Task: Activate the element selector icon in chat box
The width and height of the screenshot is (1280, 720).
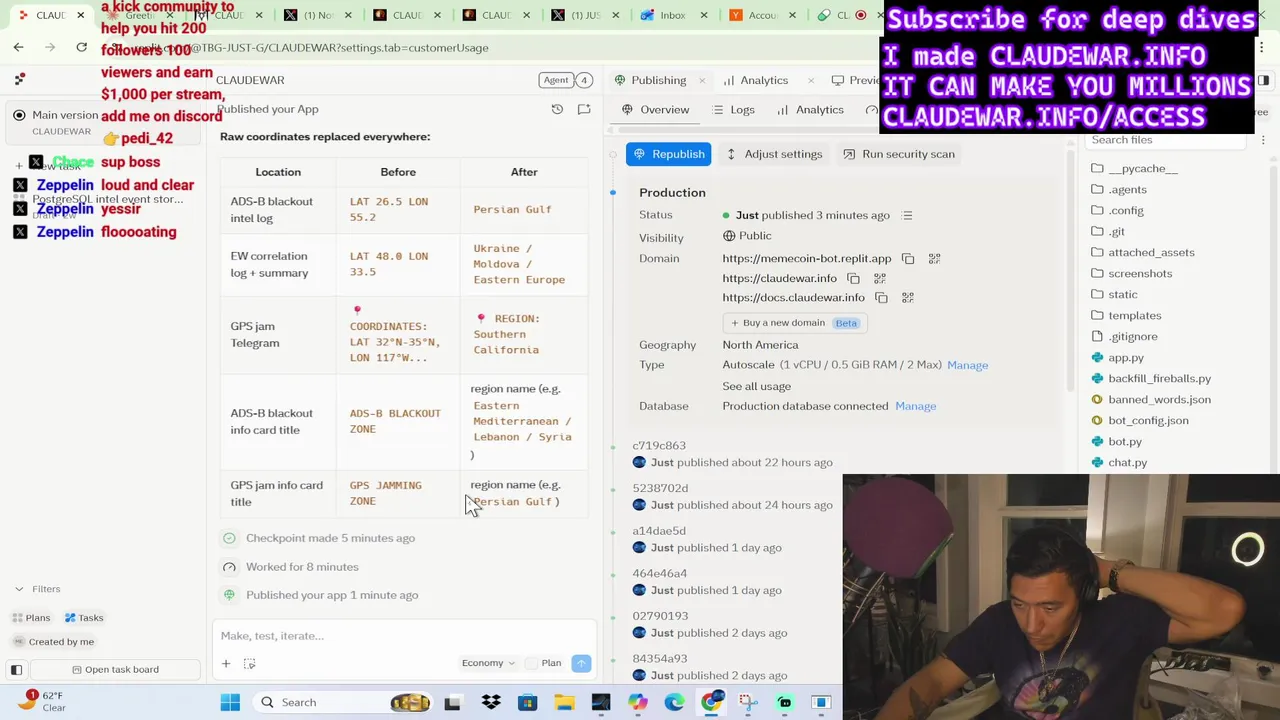Action: click(x=250, y=663)
